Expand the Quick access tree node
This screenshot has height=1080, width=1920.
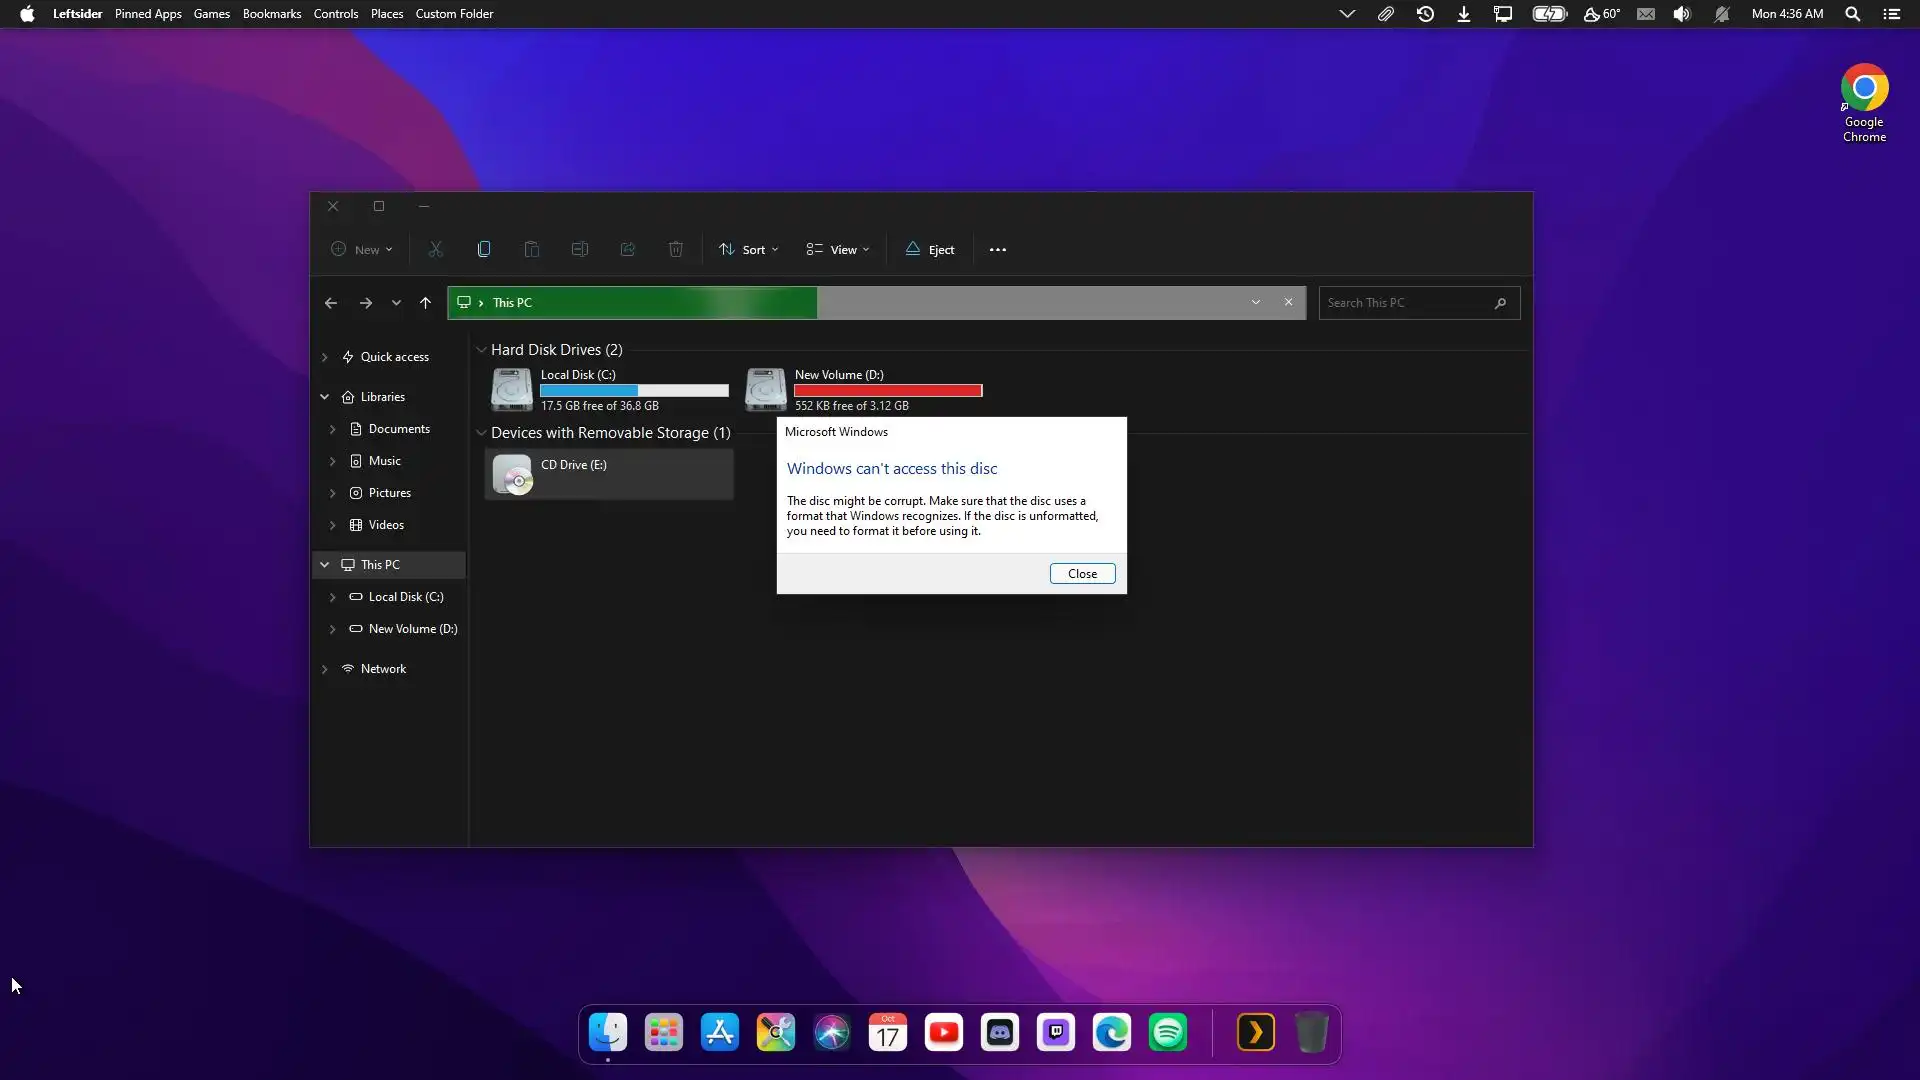[x=325, y=357]
